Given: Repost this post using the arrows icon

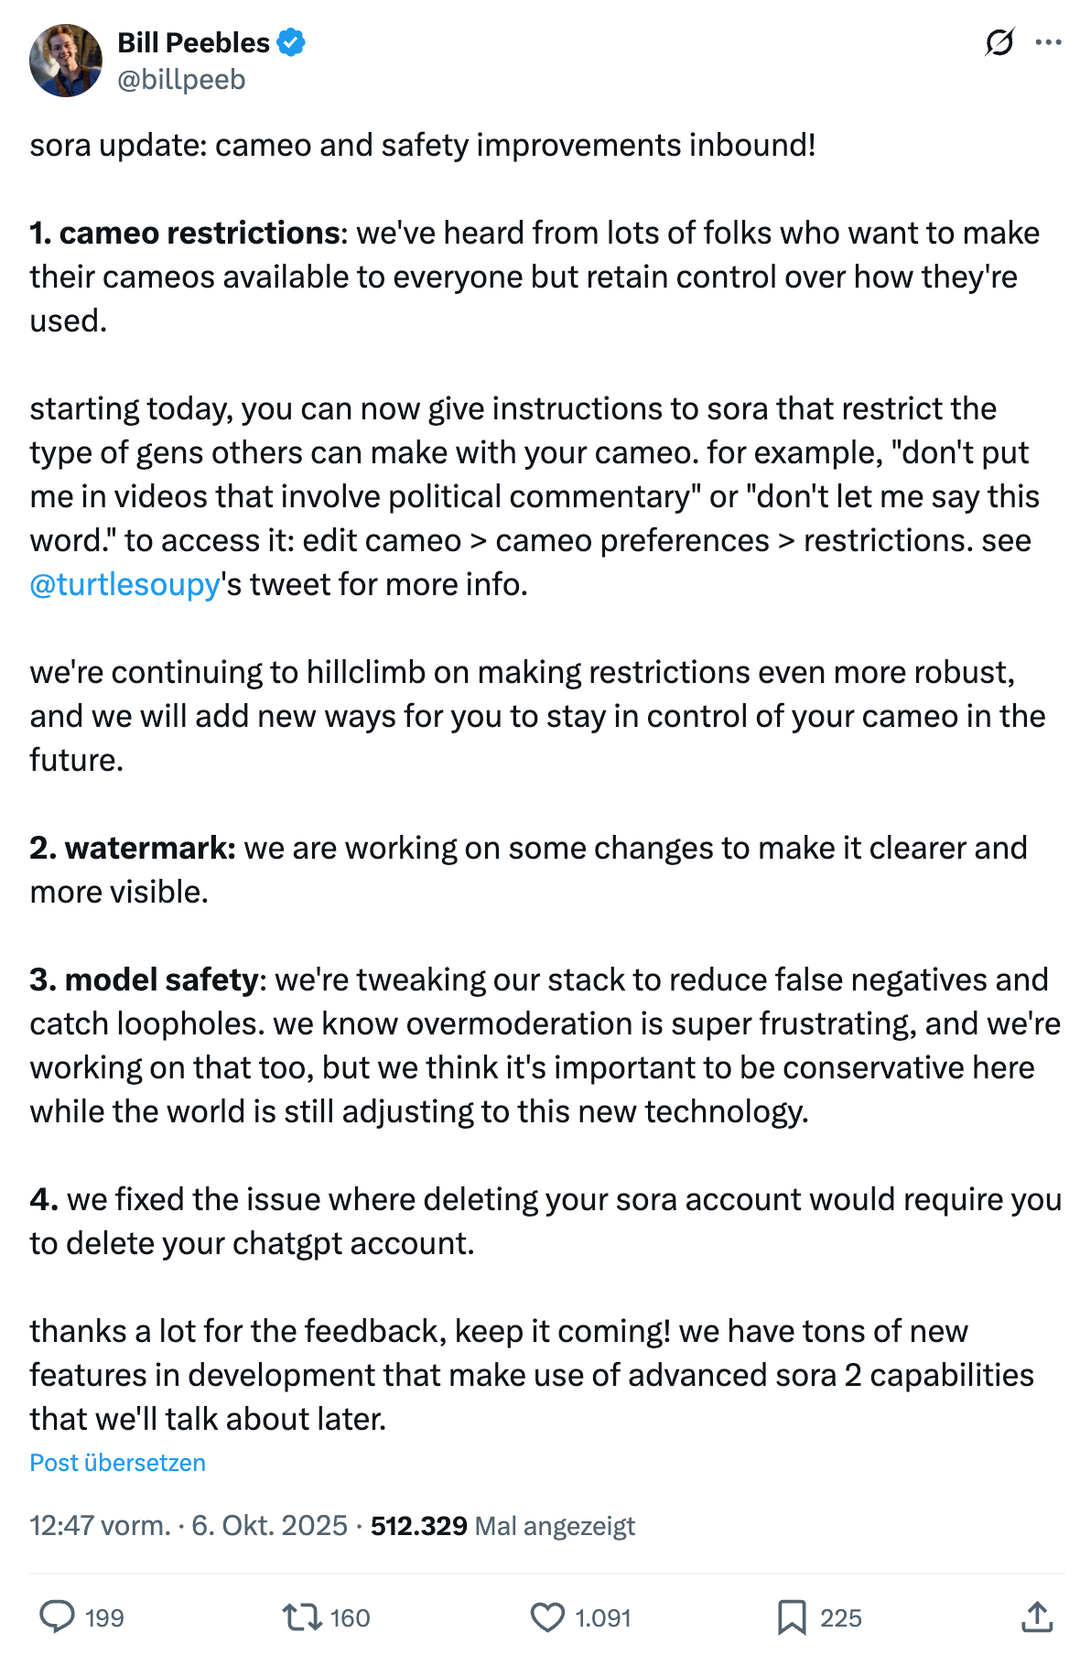Looking at the screenshot, I should pos(301,1616).
